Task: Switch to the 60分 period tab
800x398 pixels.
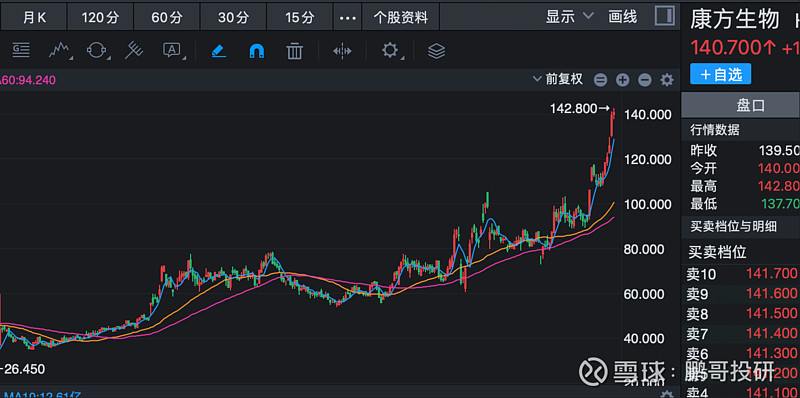Action: [167, 18]
